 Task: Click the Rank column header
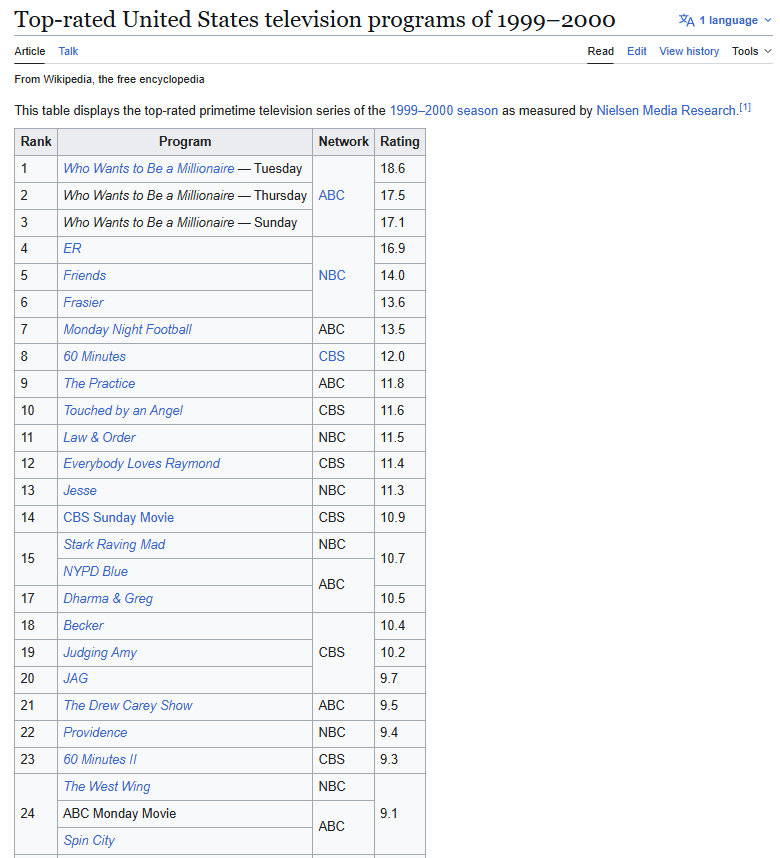(36, 142)
